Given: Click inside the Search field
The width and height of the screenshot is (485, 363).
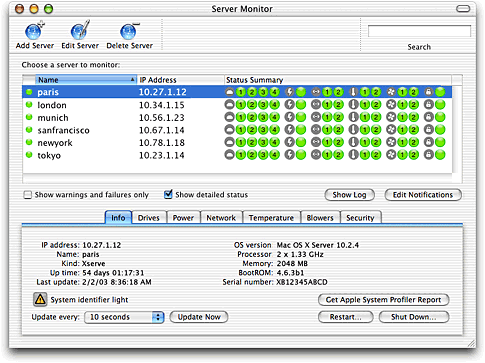Looking at the screenshot, I should click(419, 31).
